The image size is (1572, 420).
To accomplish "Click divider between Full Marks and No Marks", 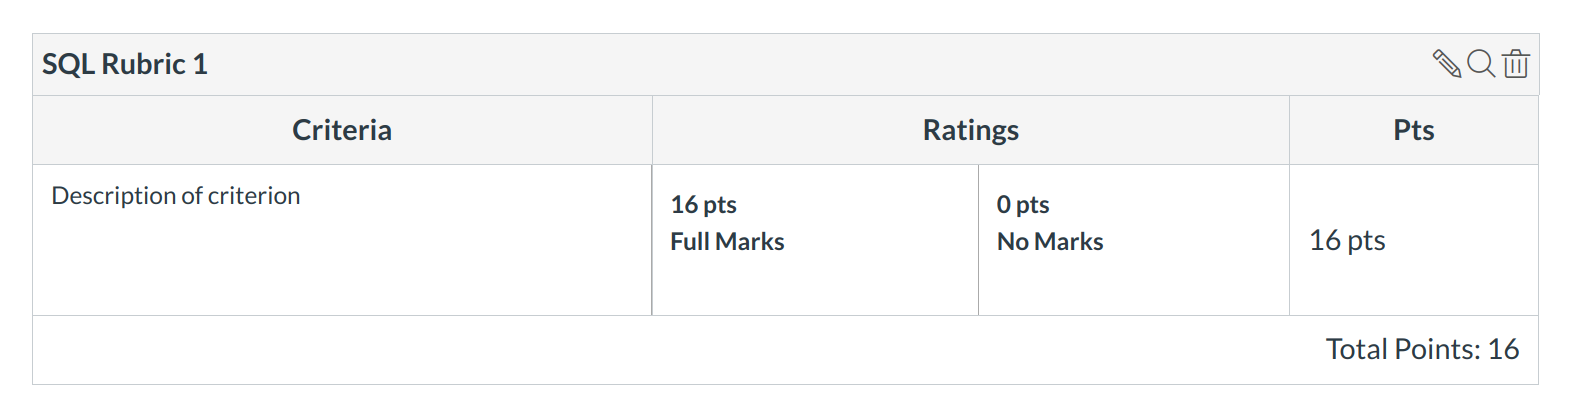I will [978, 240].
